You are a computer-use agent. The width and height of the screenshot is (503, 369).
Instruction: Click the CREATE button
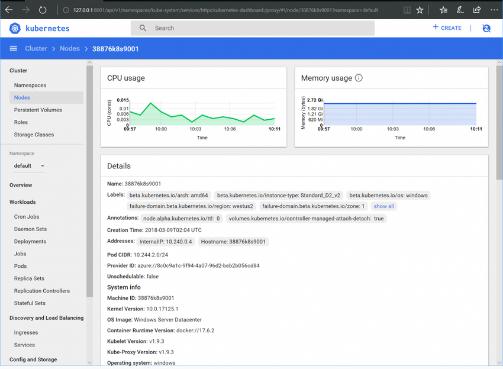click(447, 28)
